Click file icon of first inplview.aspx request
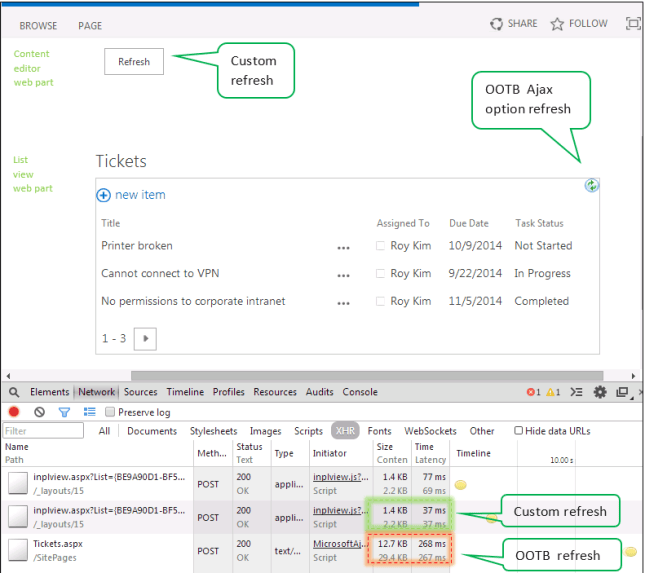The width and height of the screenshot is (645, 573). tap(18, 483)
